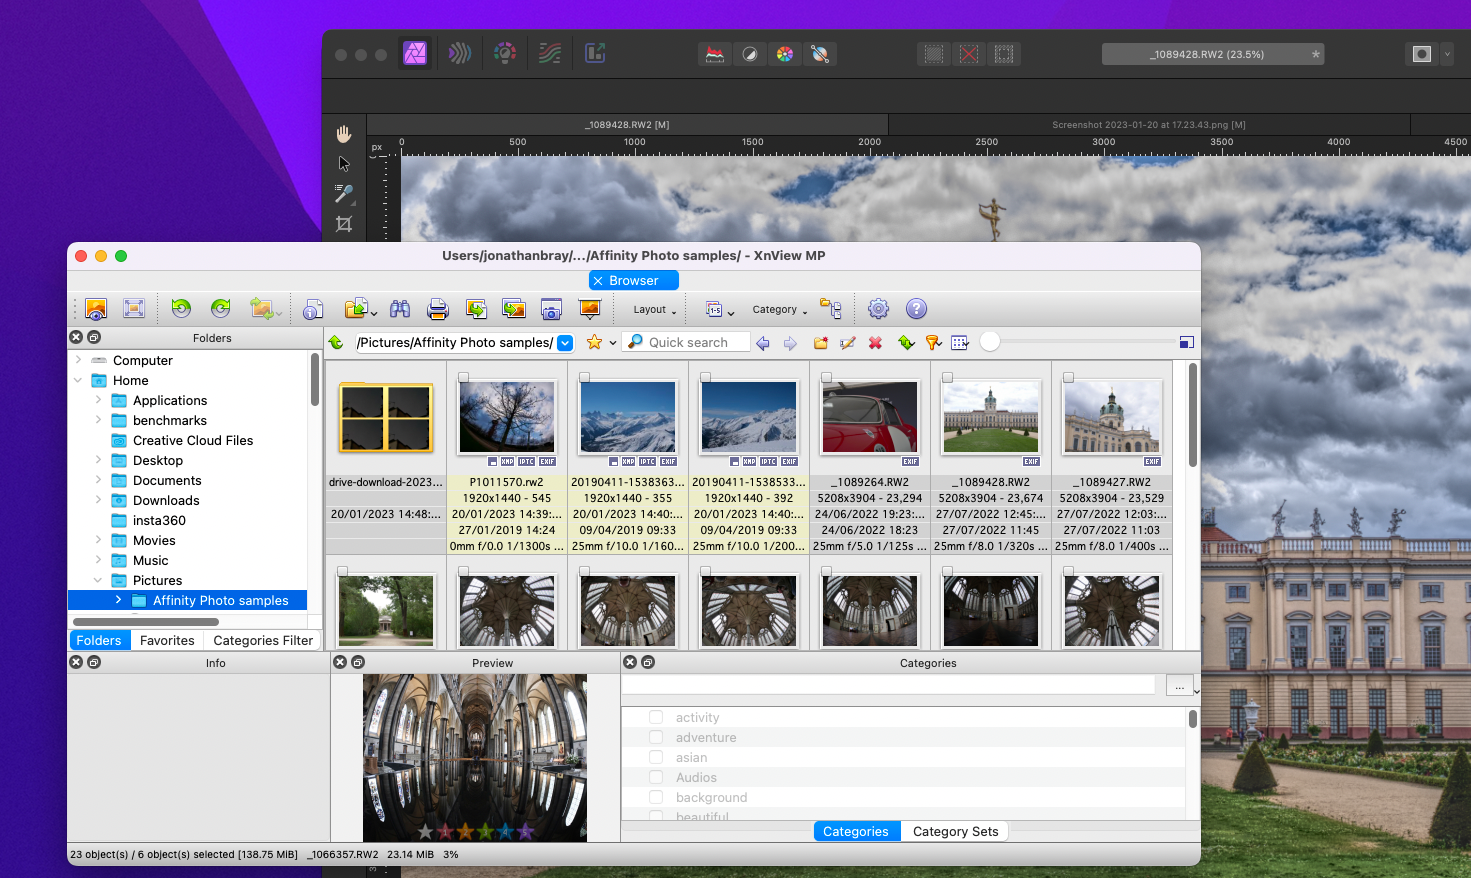1471x878 pixels.
Task: Tick checkbox on _1089428.RW2 thumbnail
Action: pos(947,378)
